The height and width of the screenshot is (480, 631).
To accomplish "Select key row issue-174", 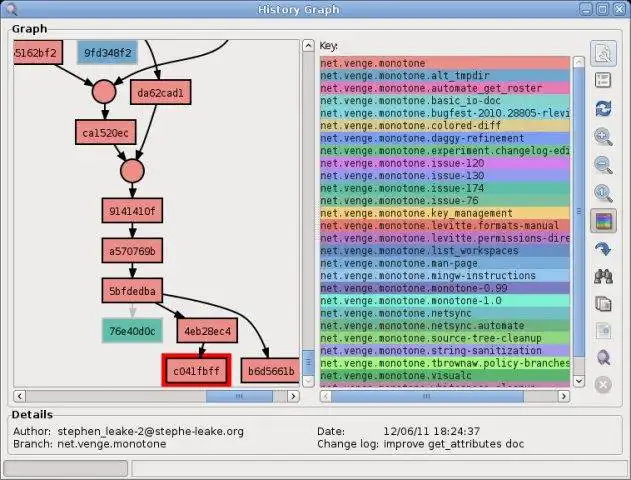I will tap(445, 188).
